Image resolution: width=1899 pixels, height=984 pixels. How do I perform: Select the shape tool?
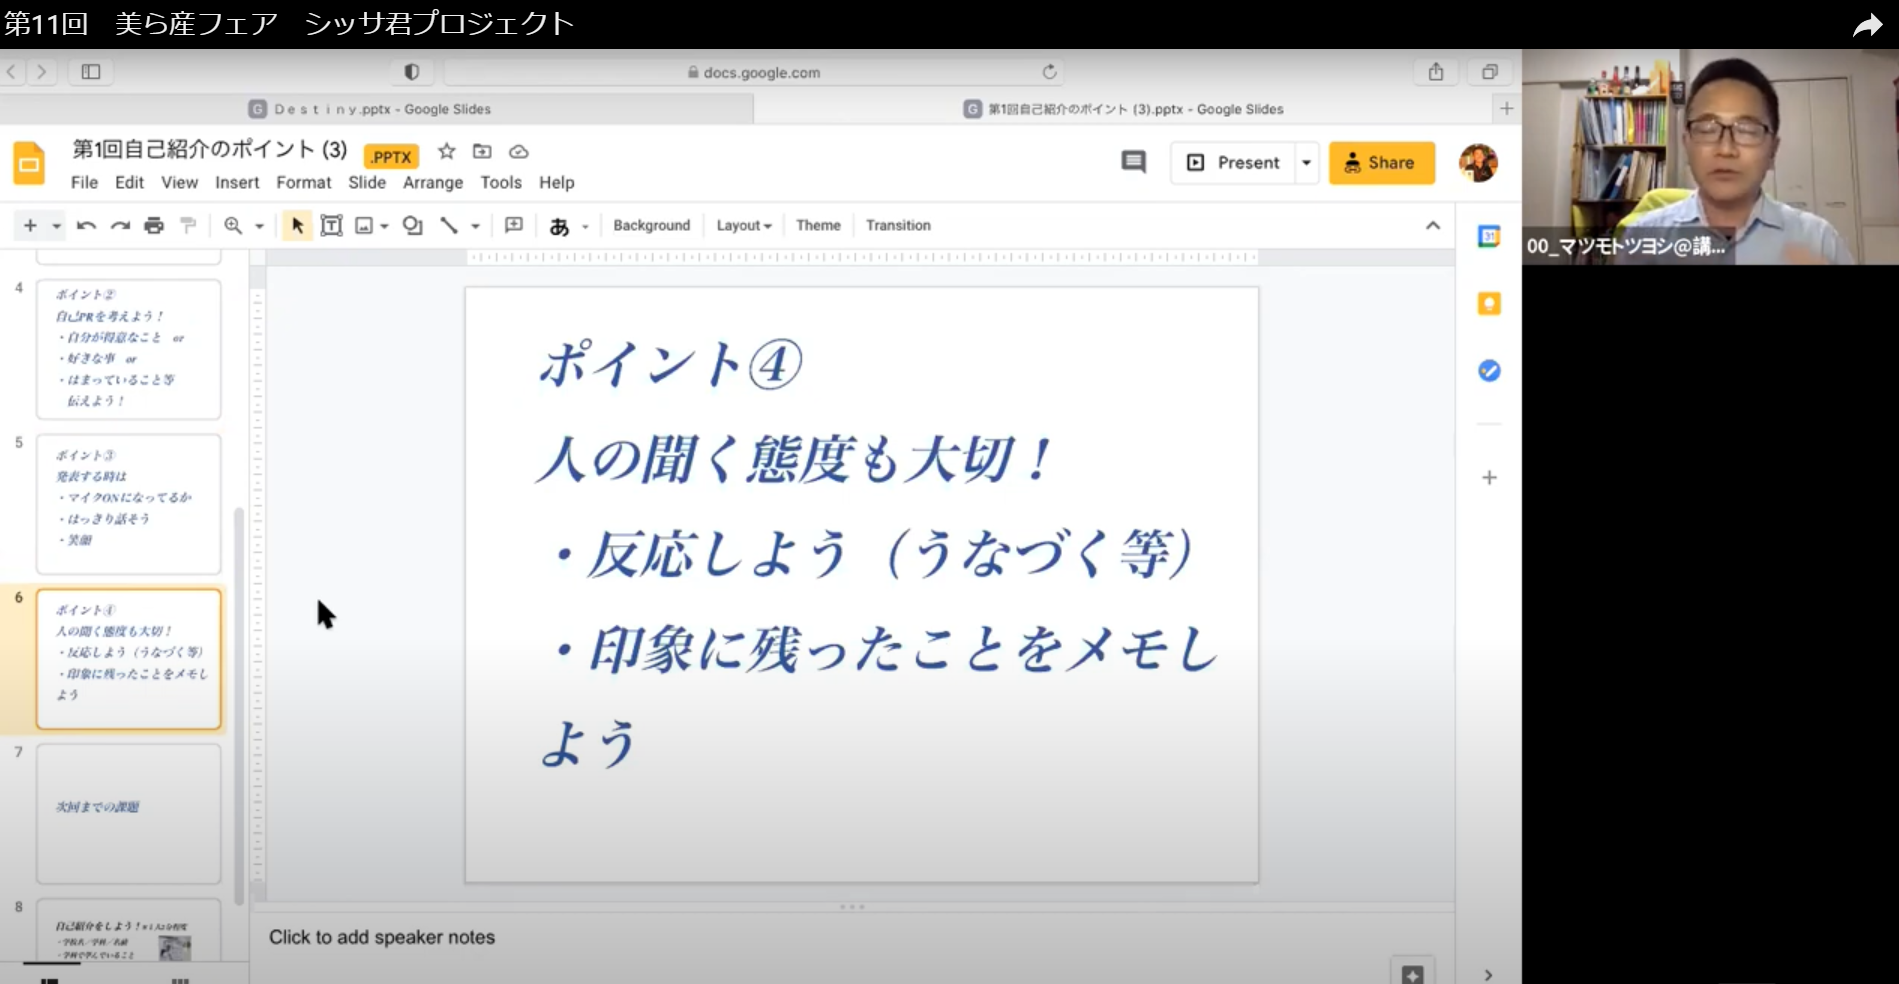pyautogui.click(x=412, y=226)
